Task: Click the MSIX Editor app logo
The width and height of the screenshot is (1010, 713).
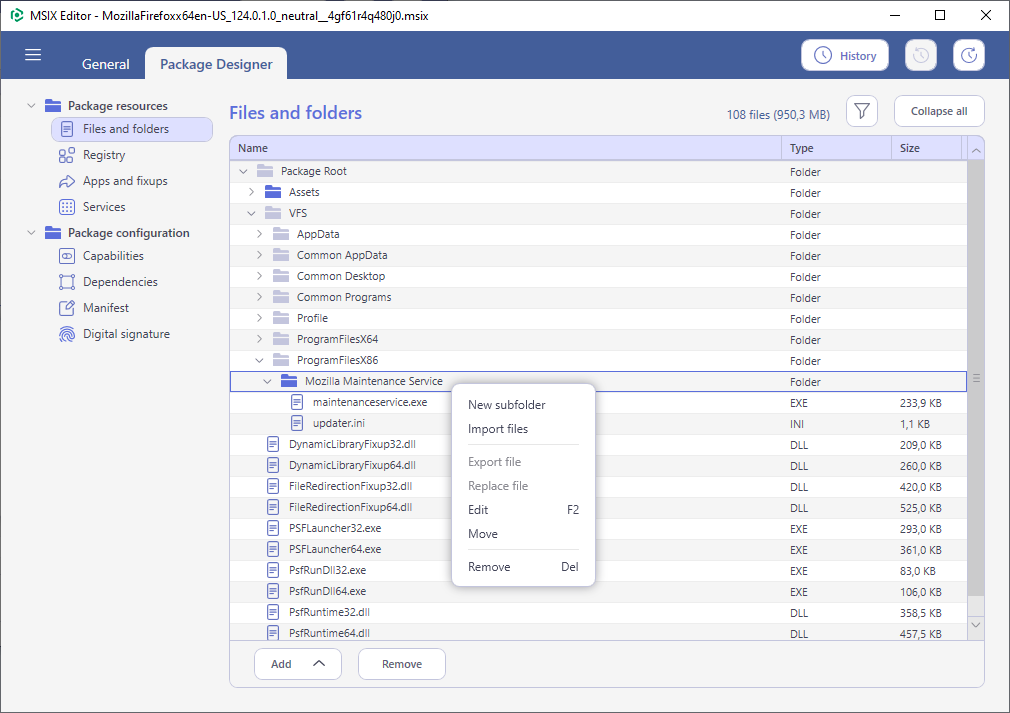Action: [17, 15]
